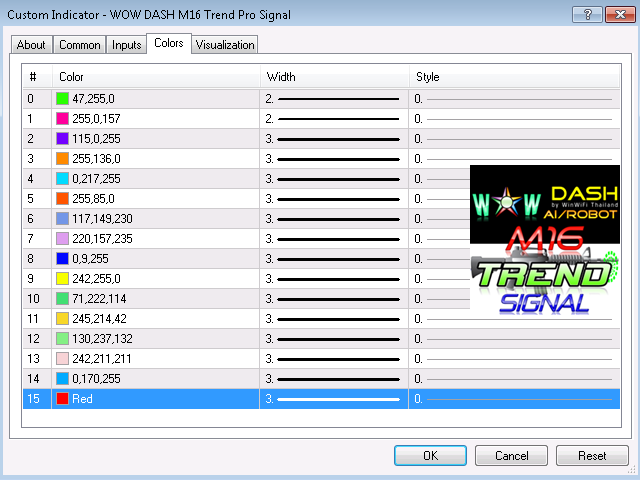This screenshot has width=640, height=480.
Task: Restore defaults with the Reset button
Action: coord(592,455)
